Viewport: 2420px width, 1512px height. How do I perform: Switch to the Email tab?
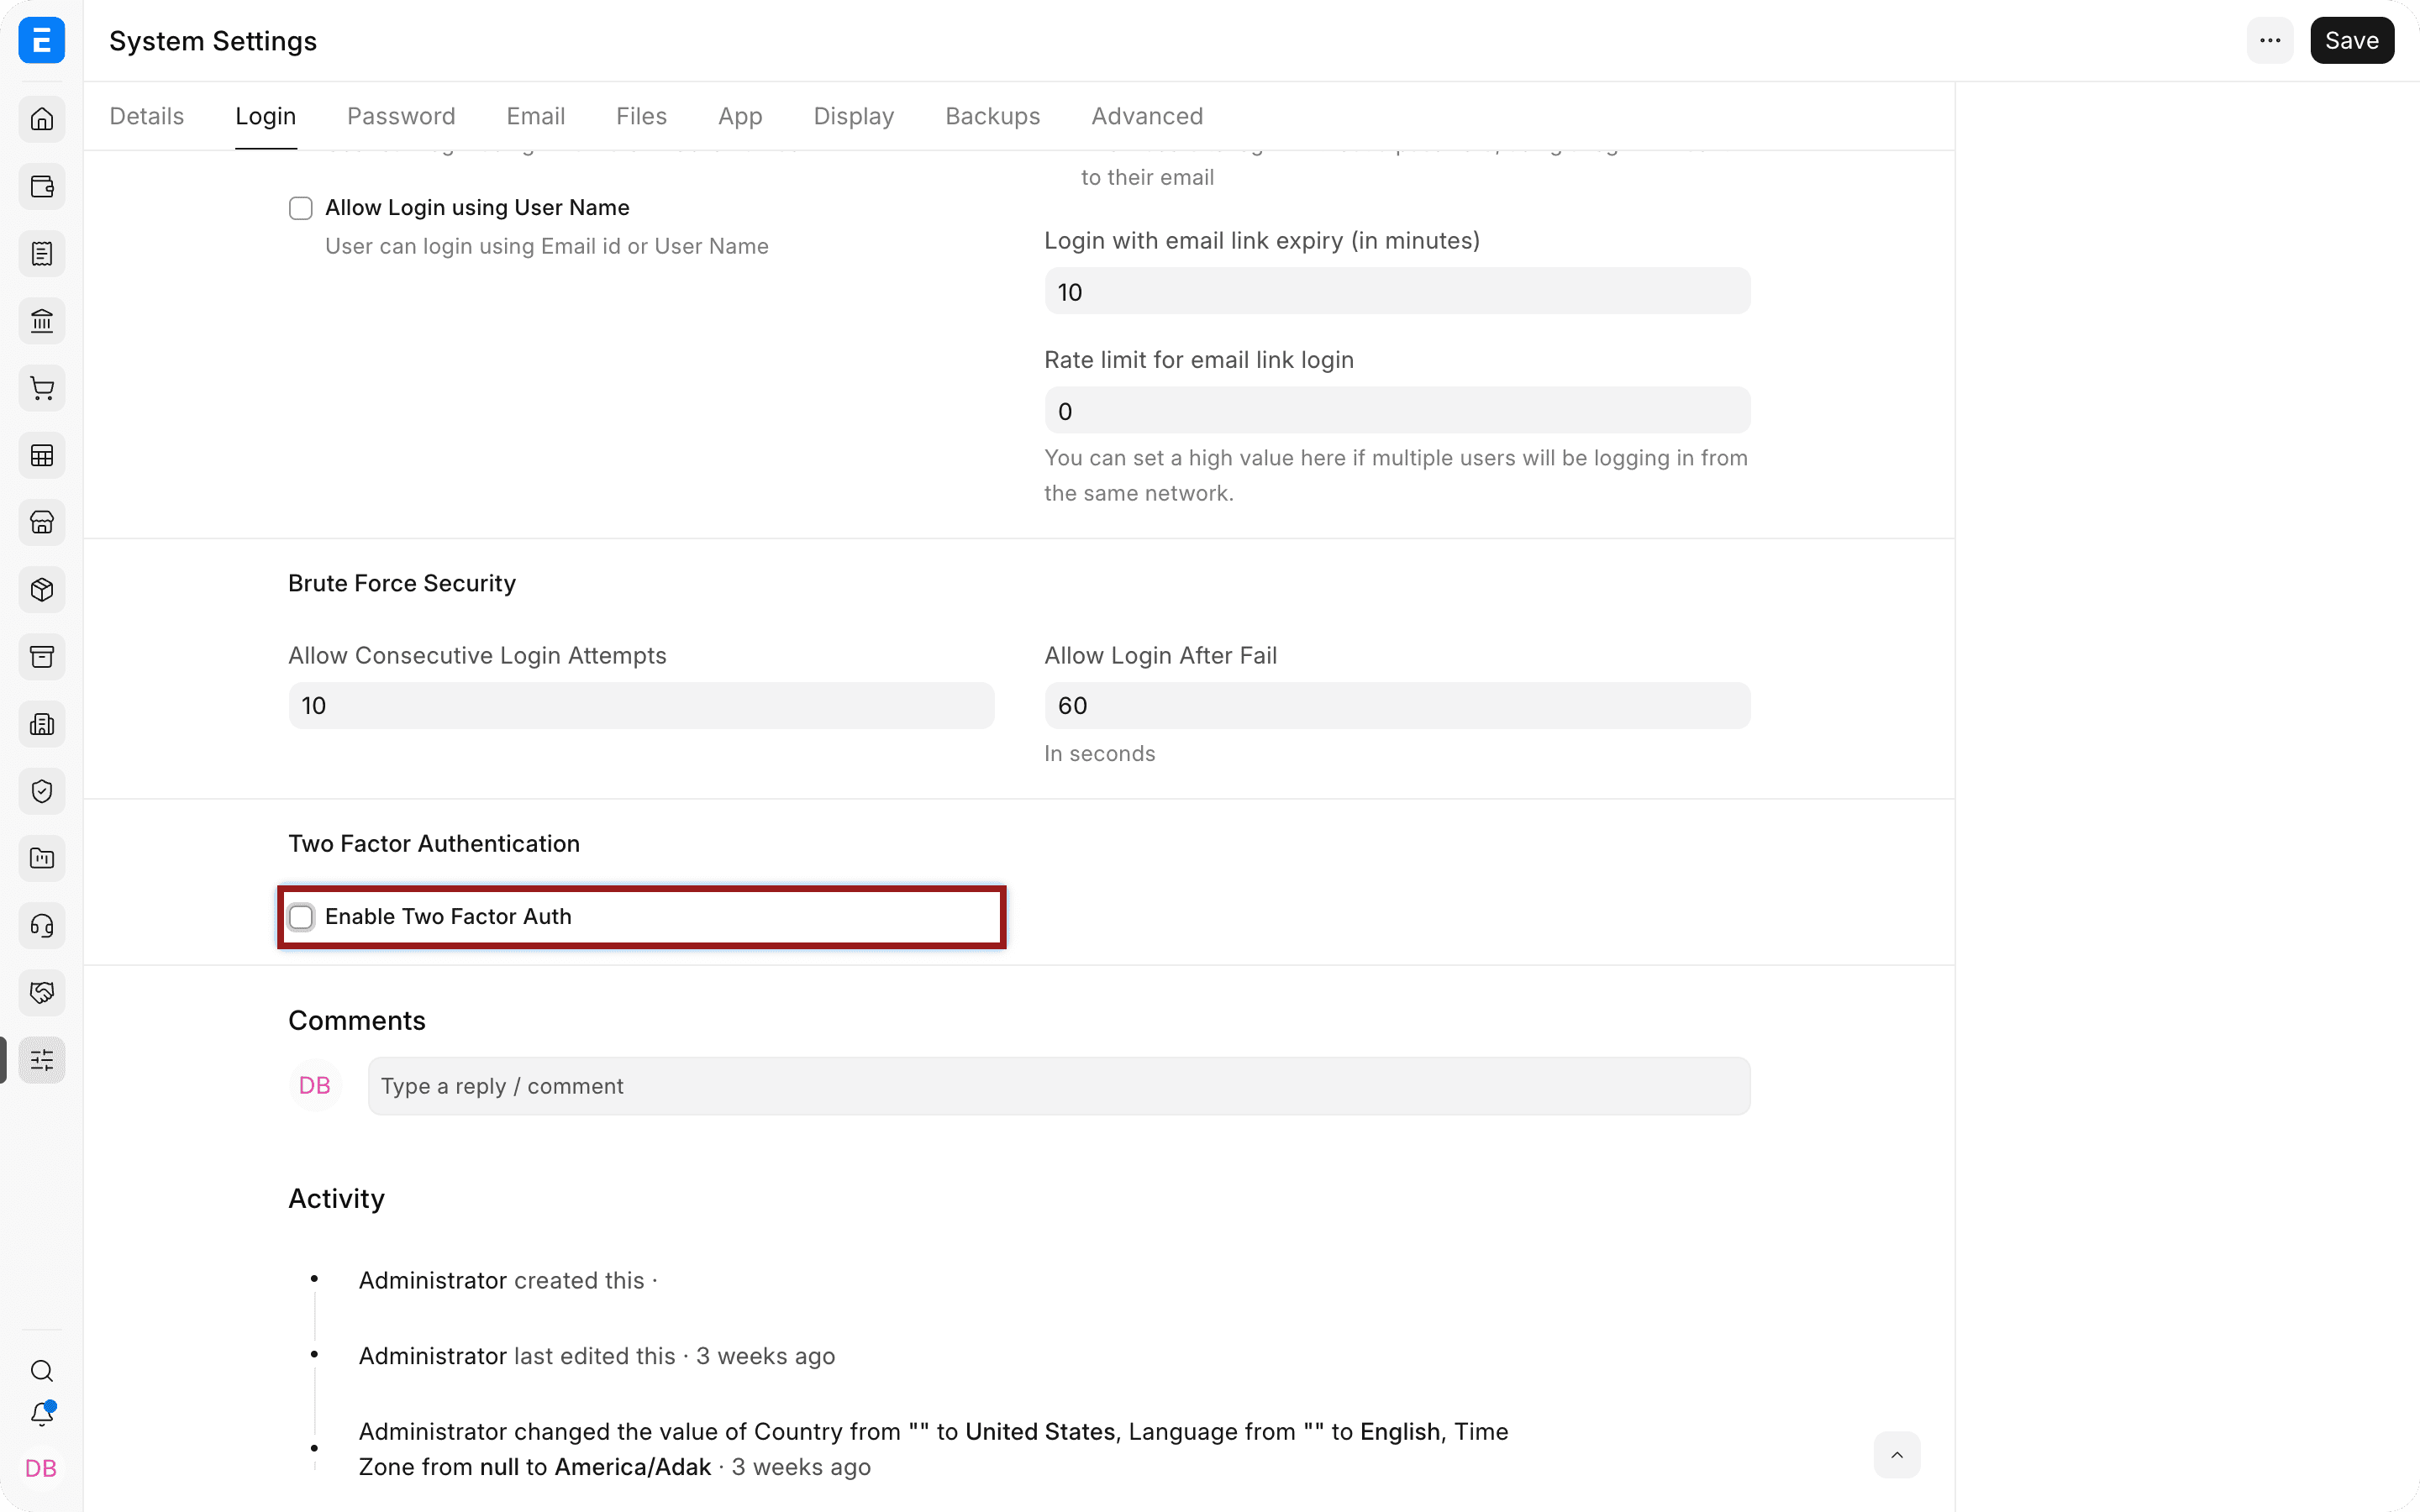pyautogui.click(x=536, y=116)
